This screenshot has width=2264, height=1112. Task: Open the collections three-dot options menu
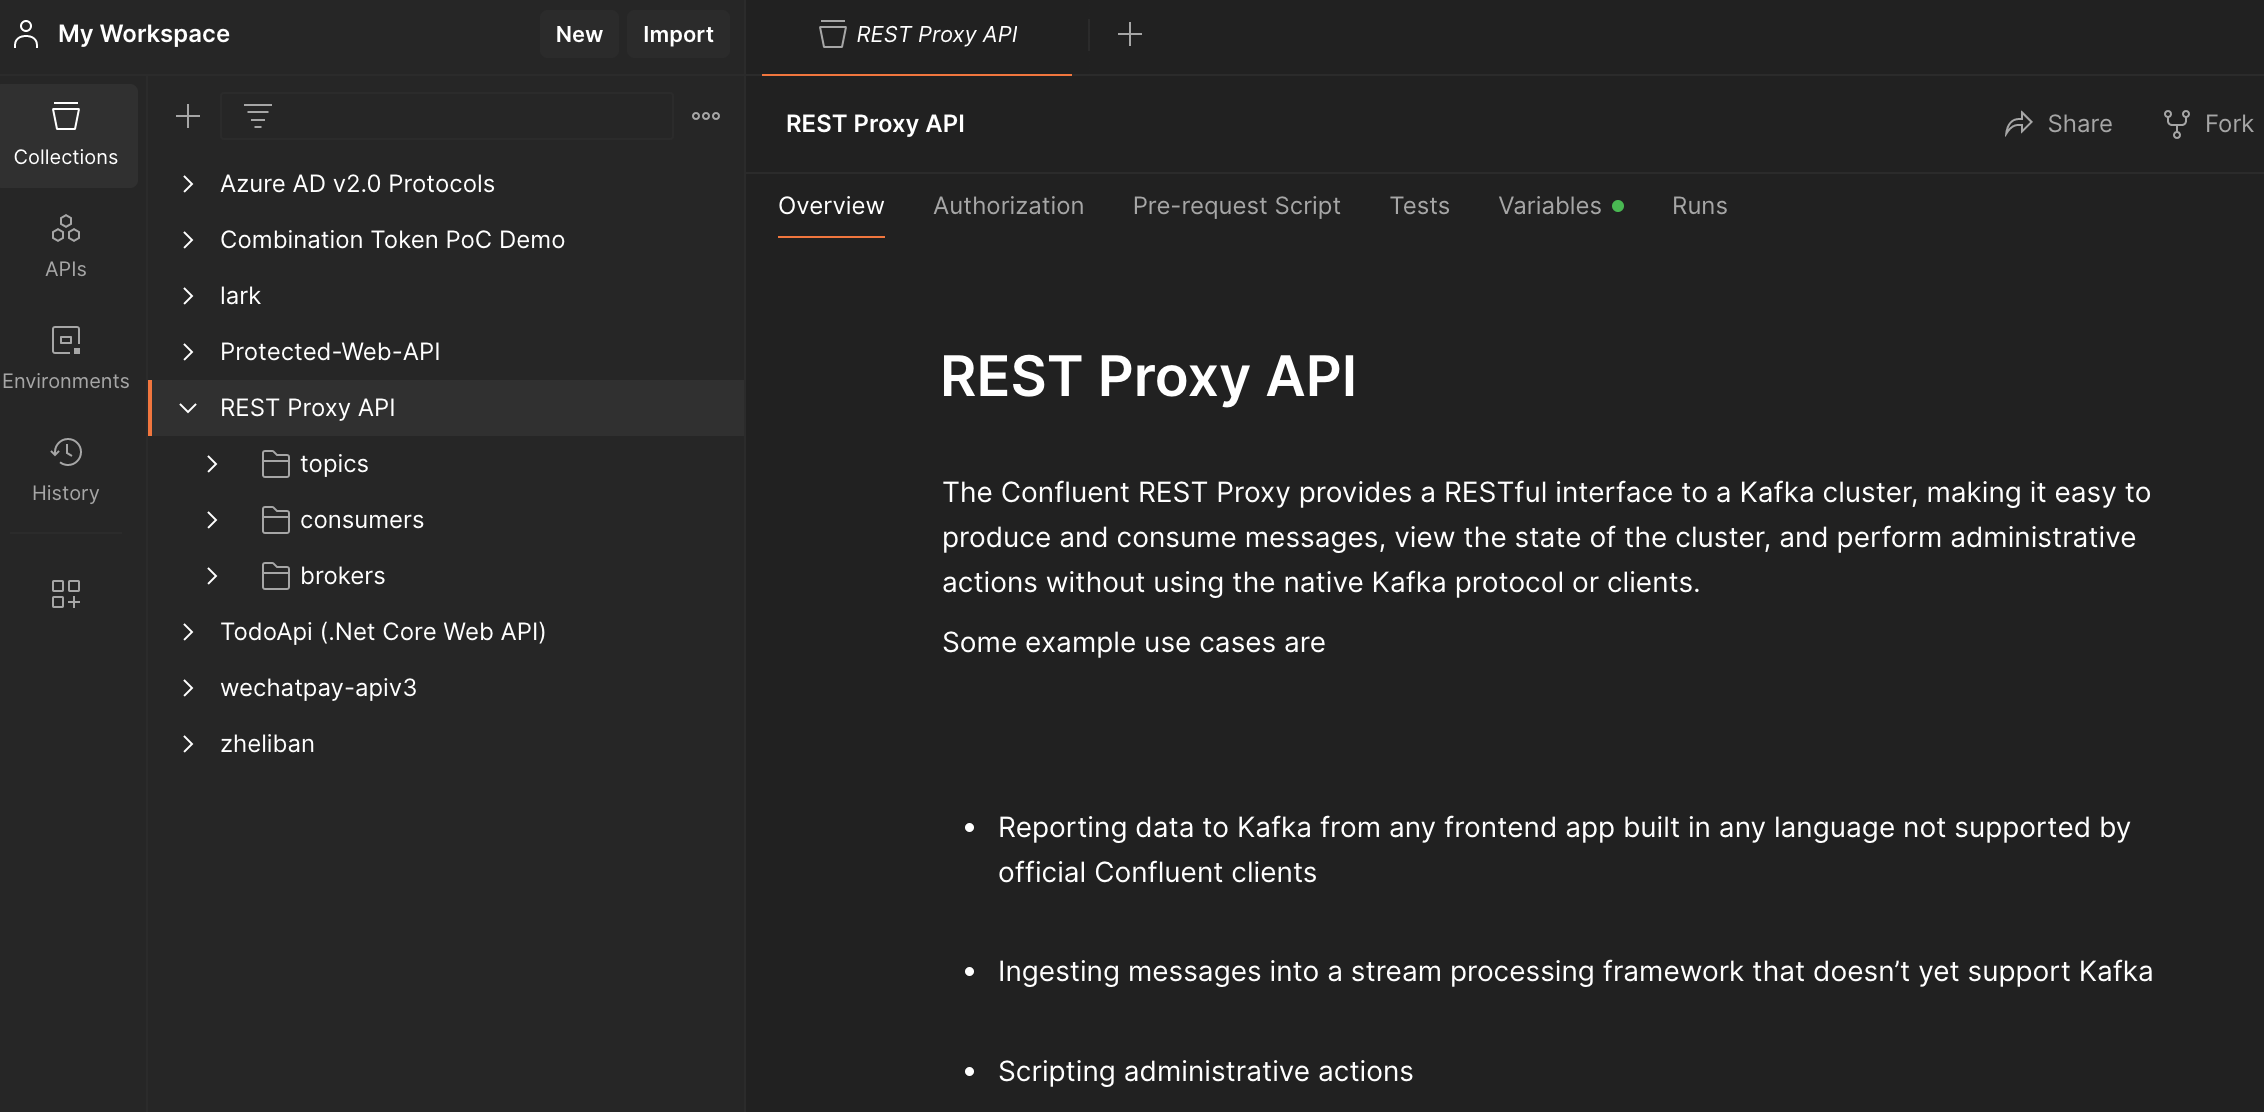click(706, 116)
